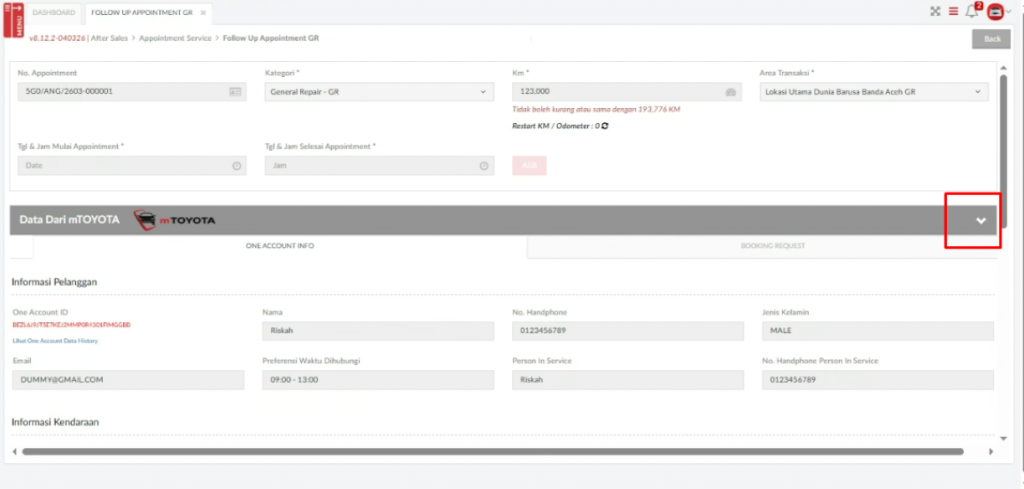The height and width of the screenshot is (489, 1024).
Task: Open the notifications bell
Action: tap(971, 12)
